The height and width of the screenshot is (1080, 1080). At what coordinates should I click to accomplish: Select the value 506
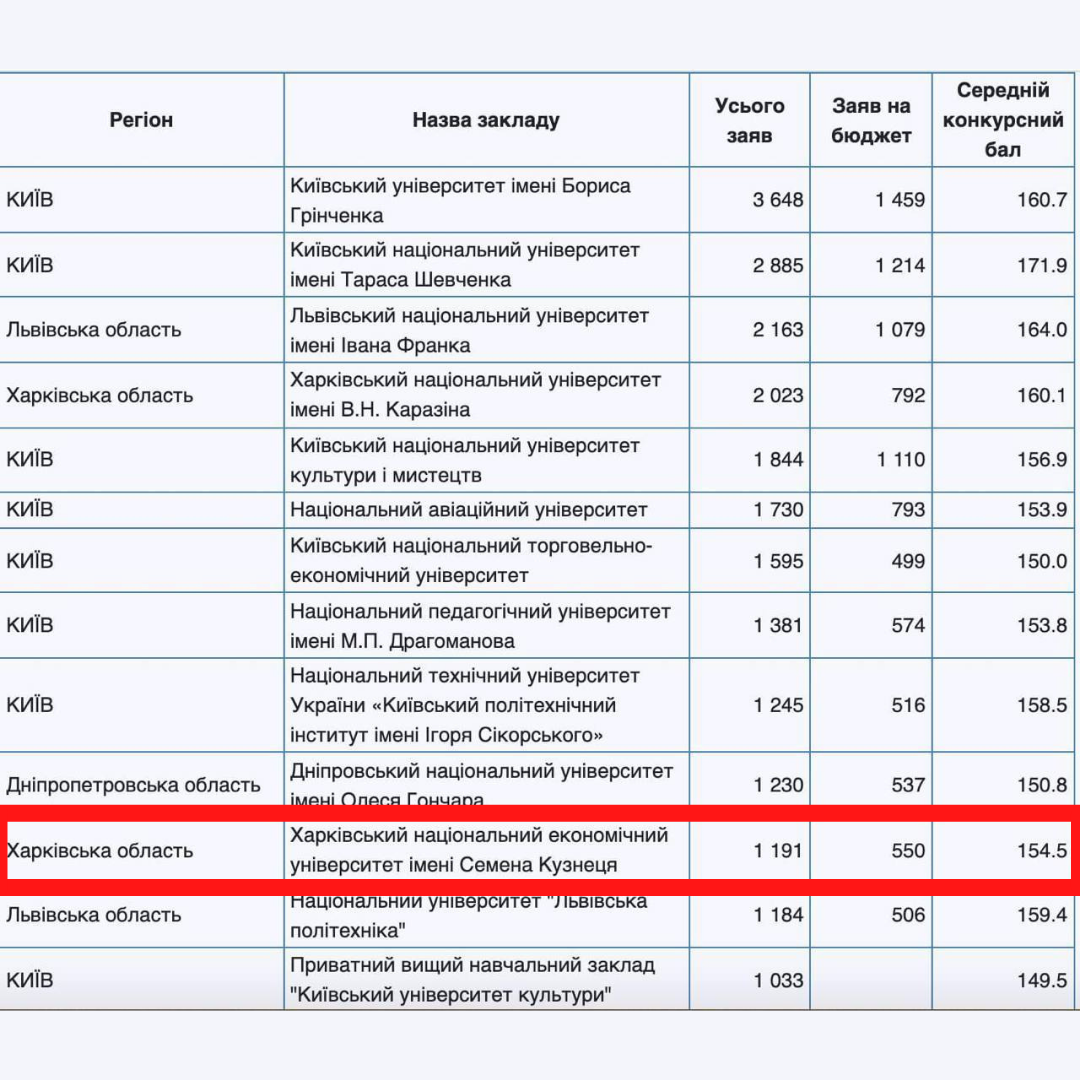908,915
